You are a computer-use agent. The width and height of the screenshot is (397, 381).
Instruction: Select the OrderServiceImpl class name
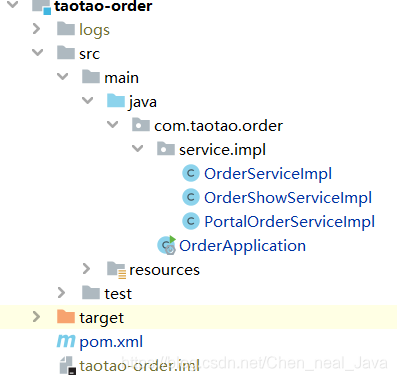[x=268, y=174]
